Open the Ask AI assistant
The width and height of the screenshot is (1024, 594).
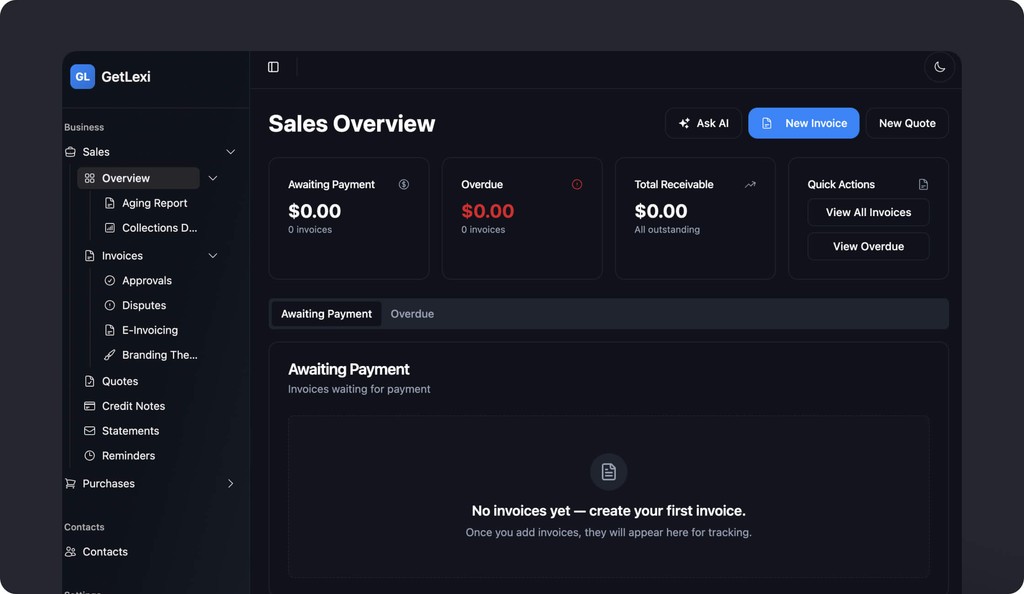click(703, 123)
